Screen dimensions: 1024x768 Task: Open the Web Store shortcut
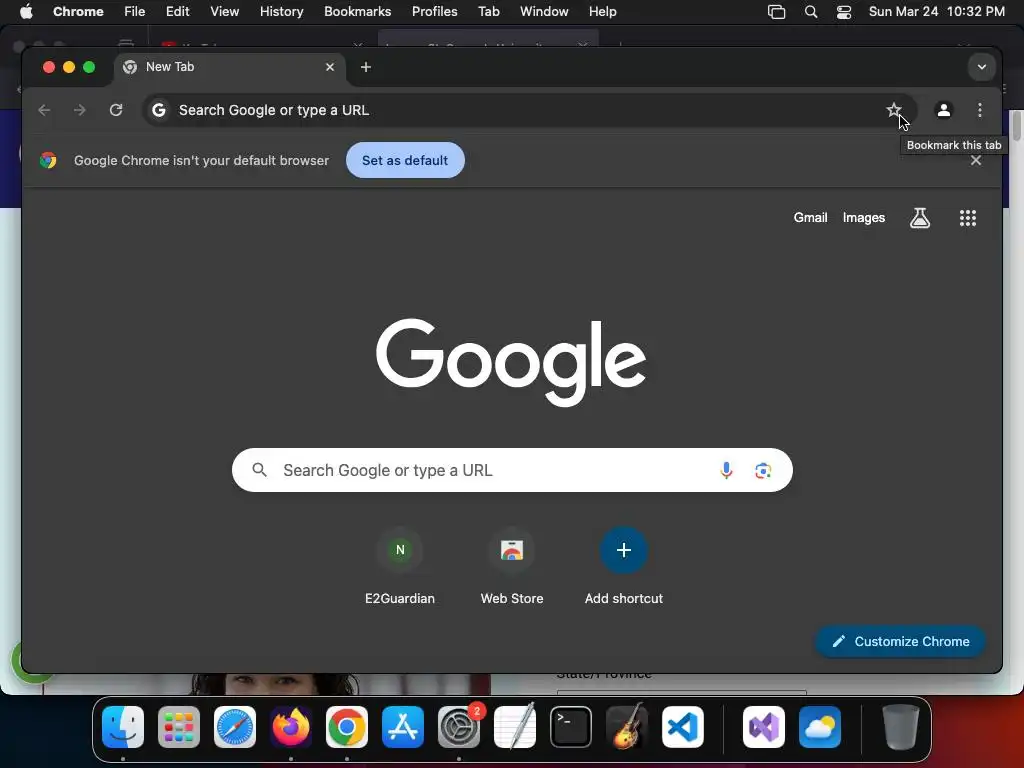pos(512,566)
